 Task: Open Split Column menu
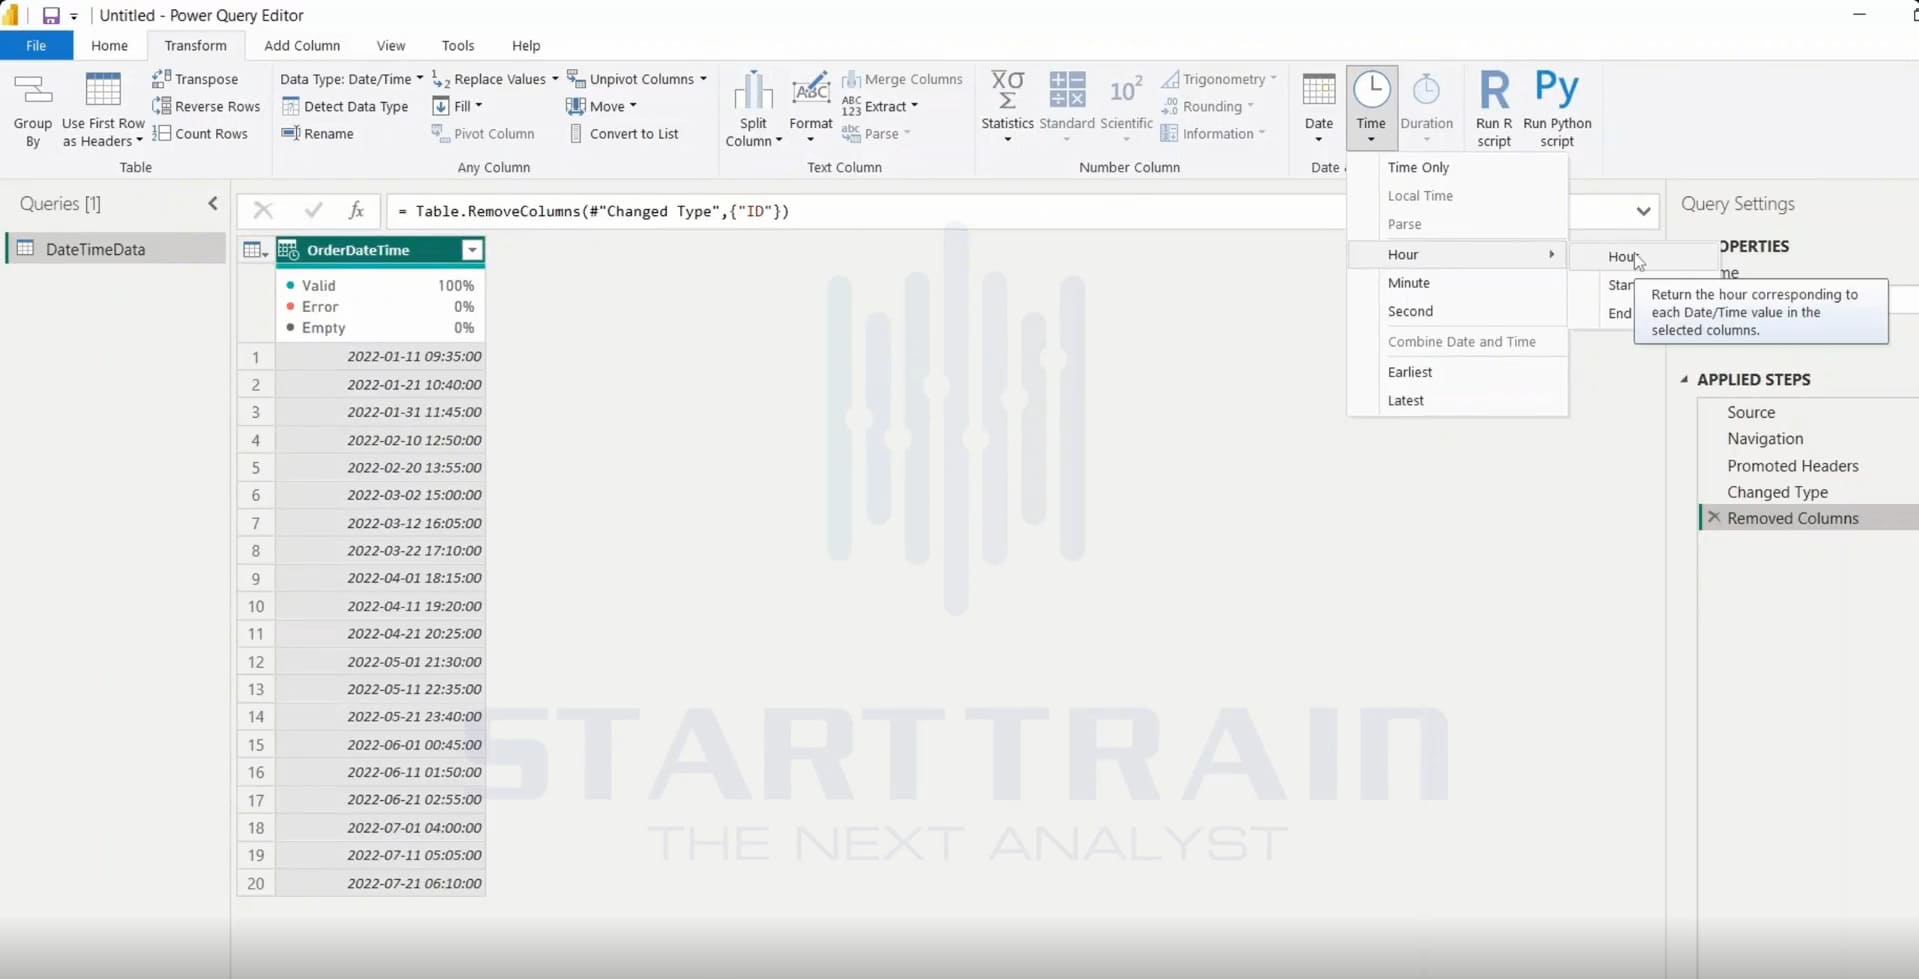tap(753, 110)
